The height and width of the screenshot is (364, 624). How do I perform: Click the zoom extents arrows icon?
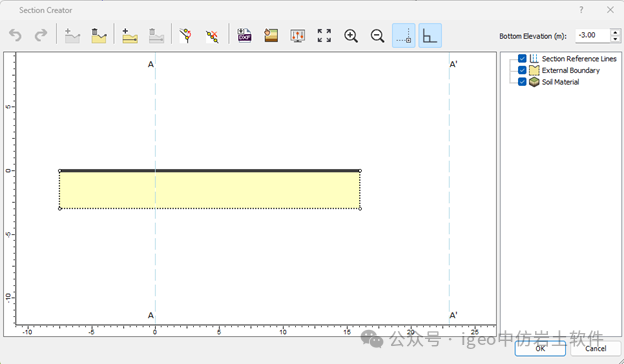coord(324,36)
